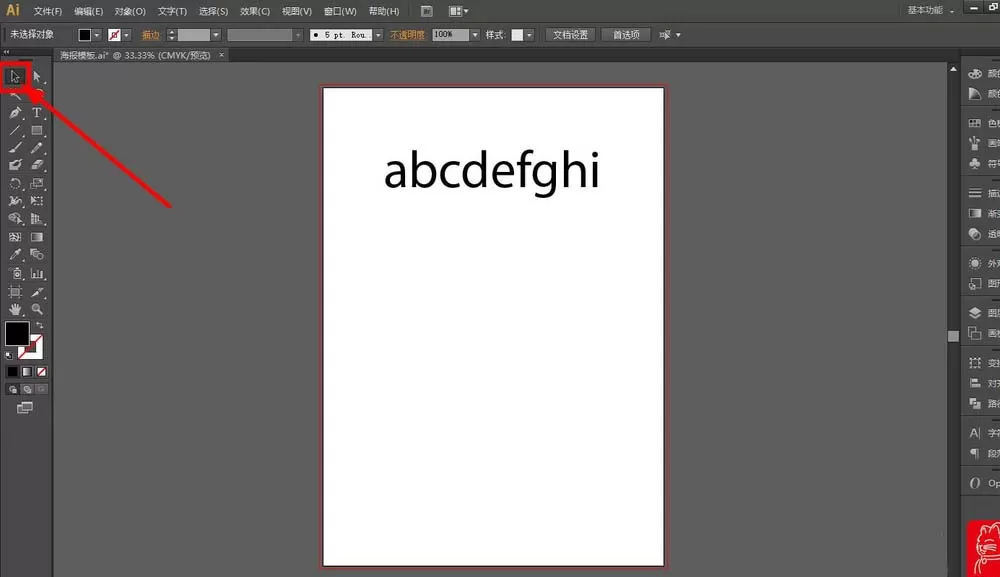Set paint mode to None
Viewport: 1000px width, 577px height.
41,372
